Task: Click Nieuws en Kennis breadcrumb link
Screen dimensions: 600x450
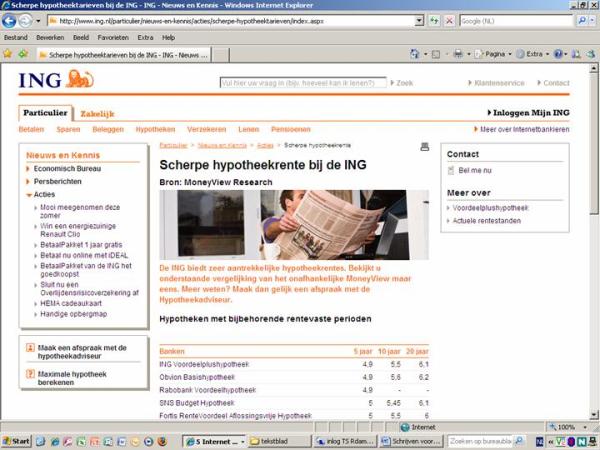Action: (x=222, y=145)
